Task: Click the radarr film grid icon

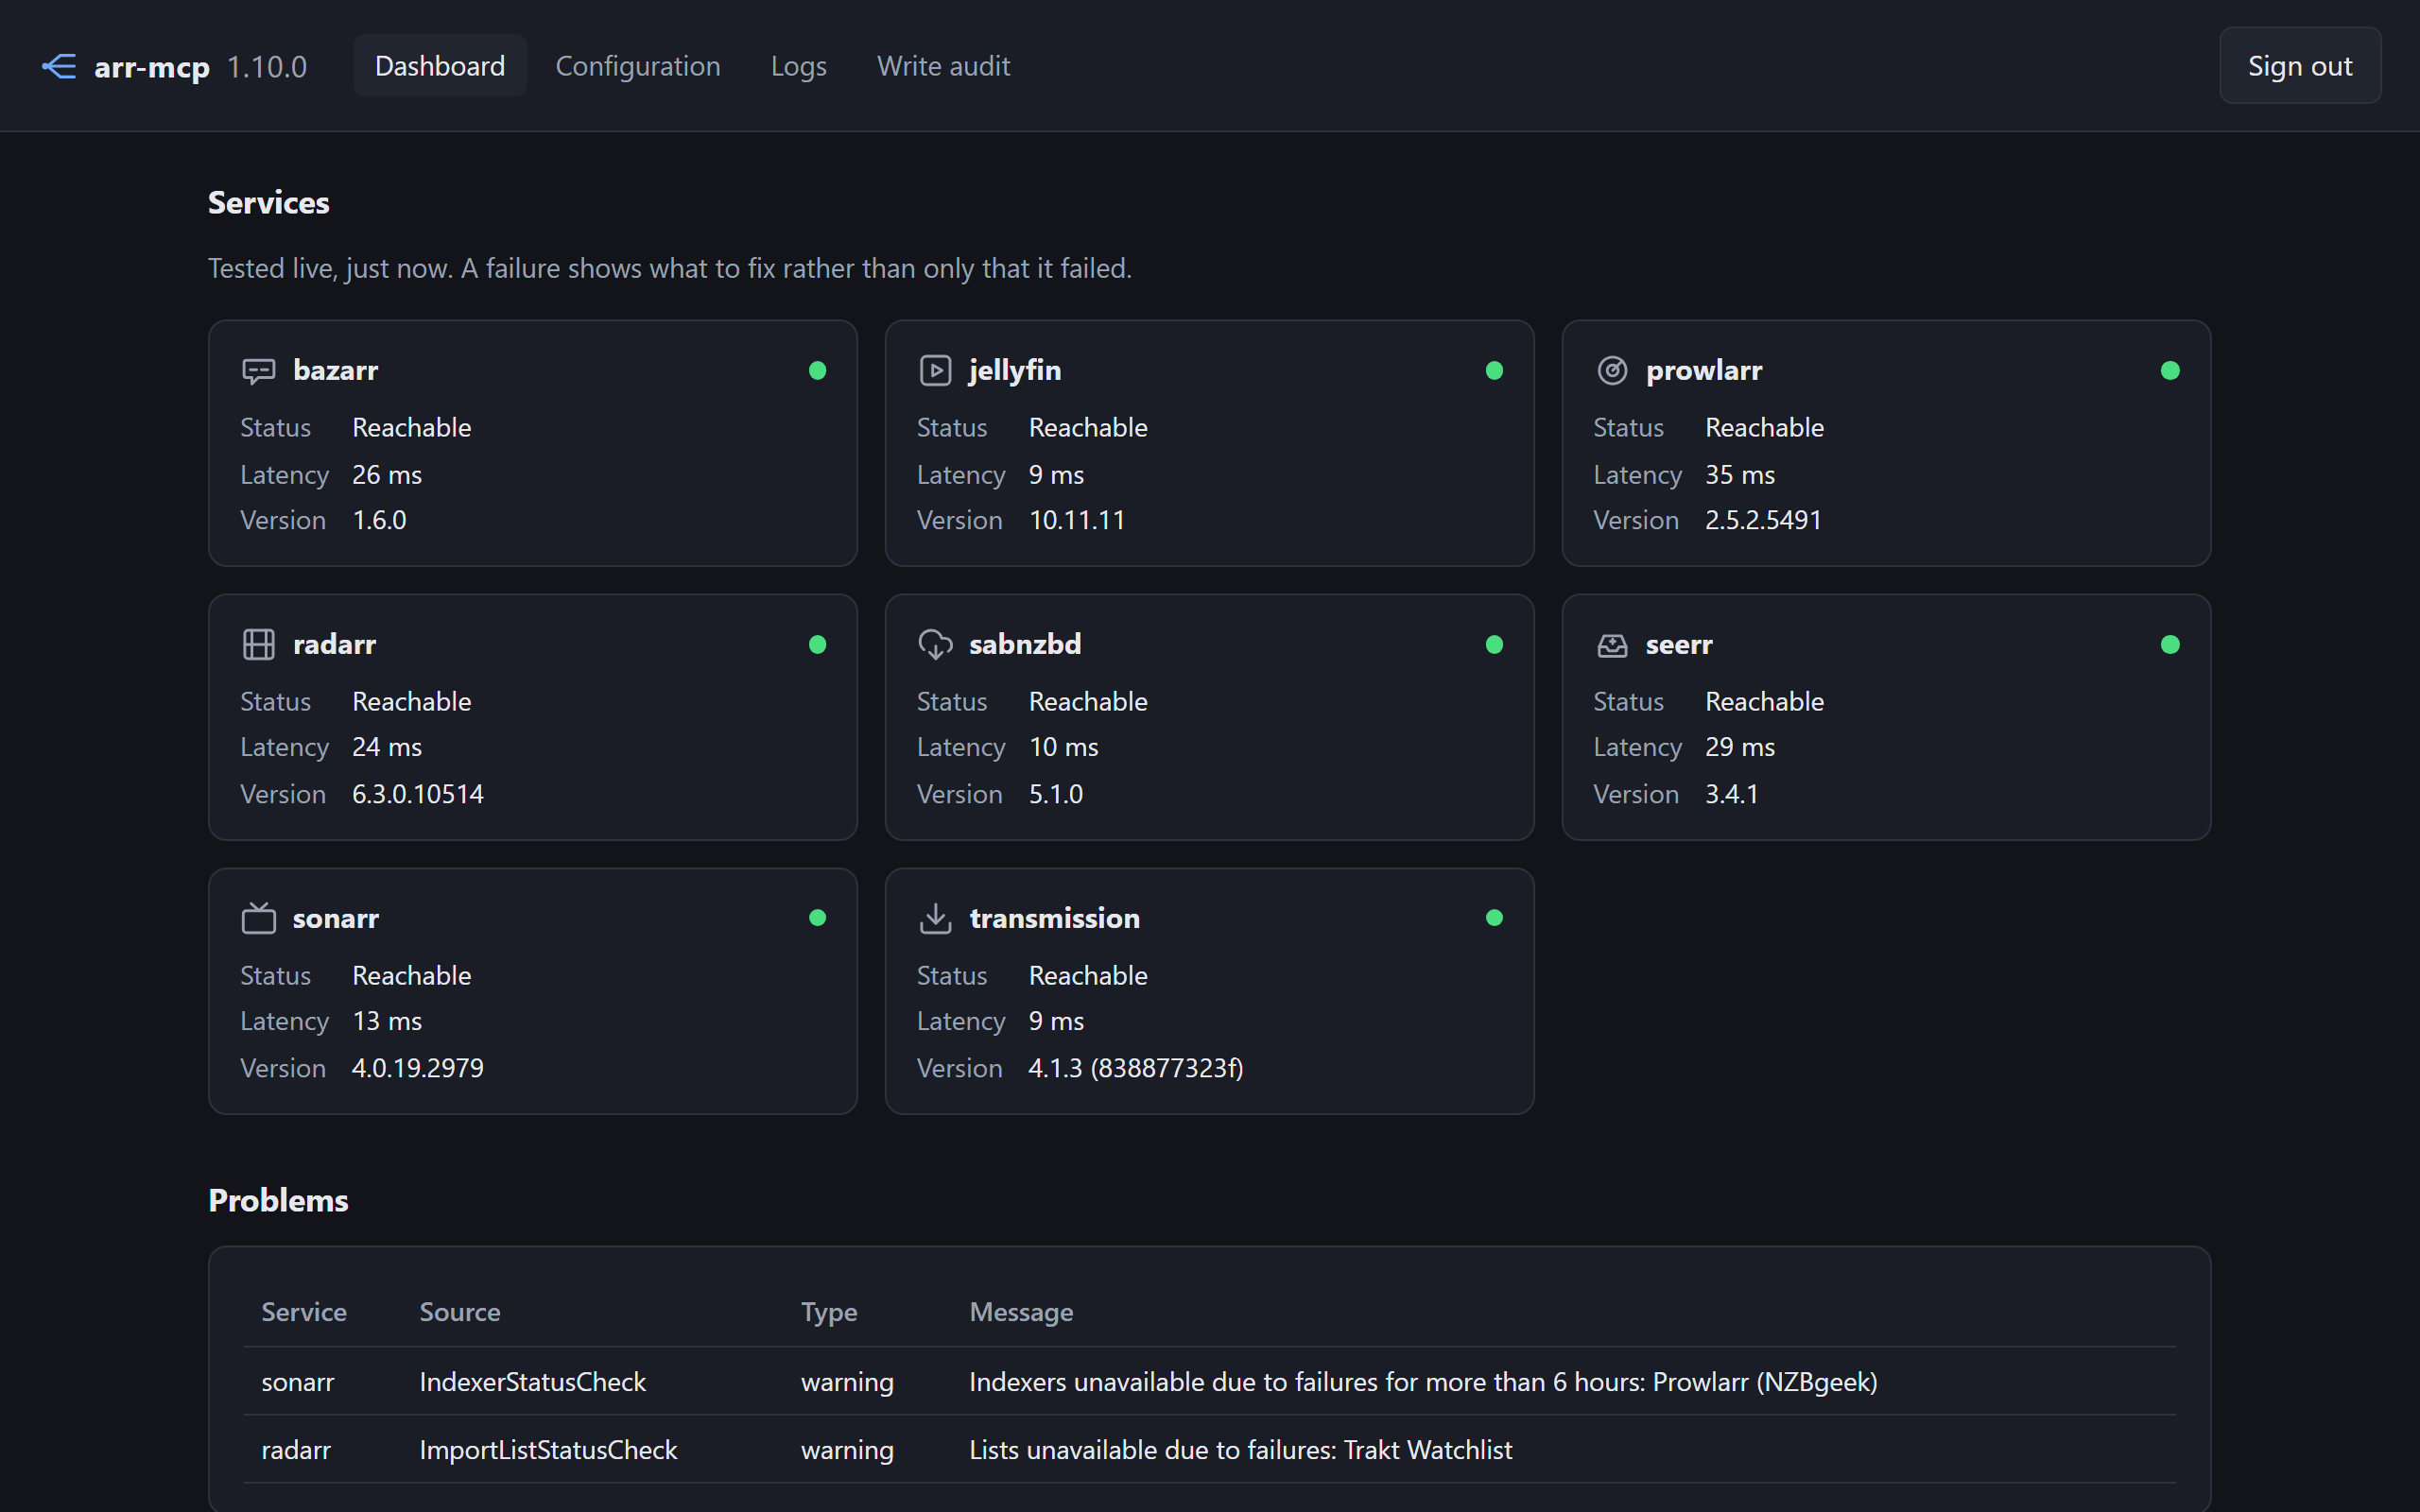Action: [x=259, y=645]
